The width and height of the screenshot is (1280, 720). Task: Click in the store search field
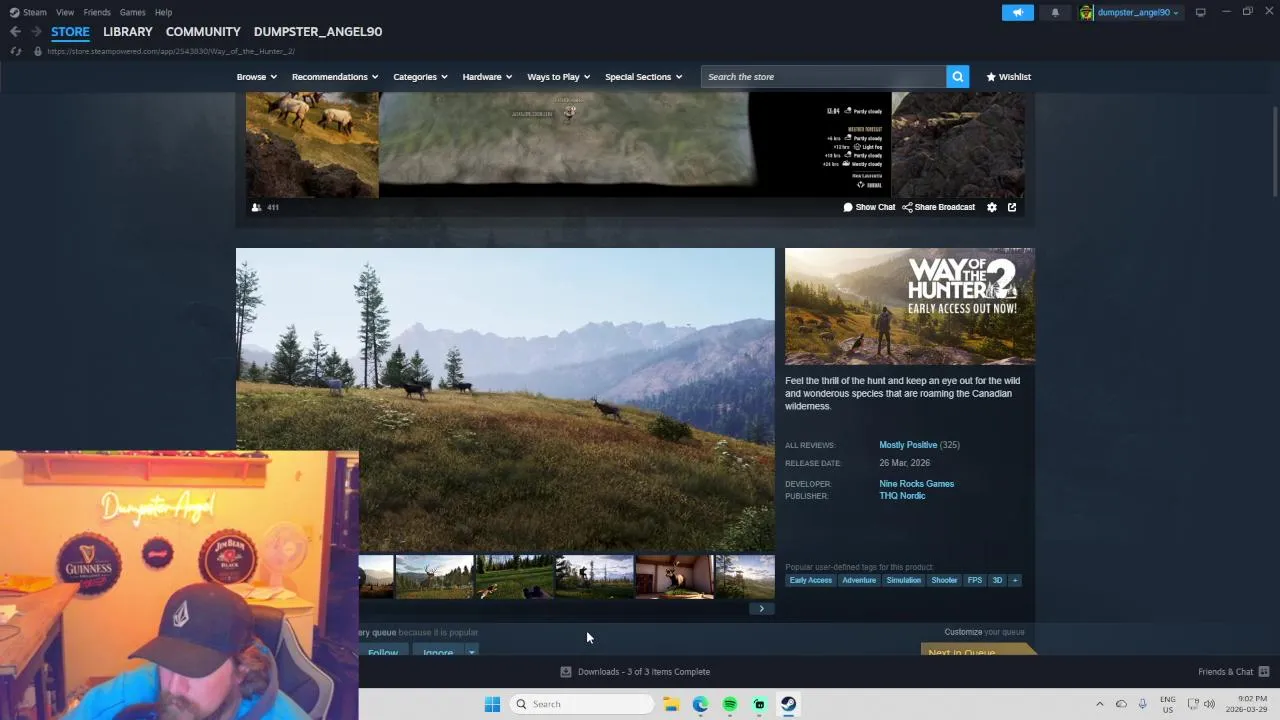[823, 77]
